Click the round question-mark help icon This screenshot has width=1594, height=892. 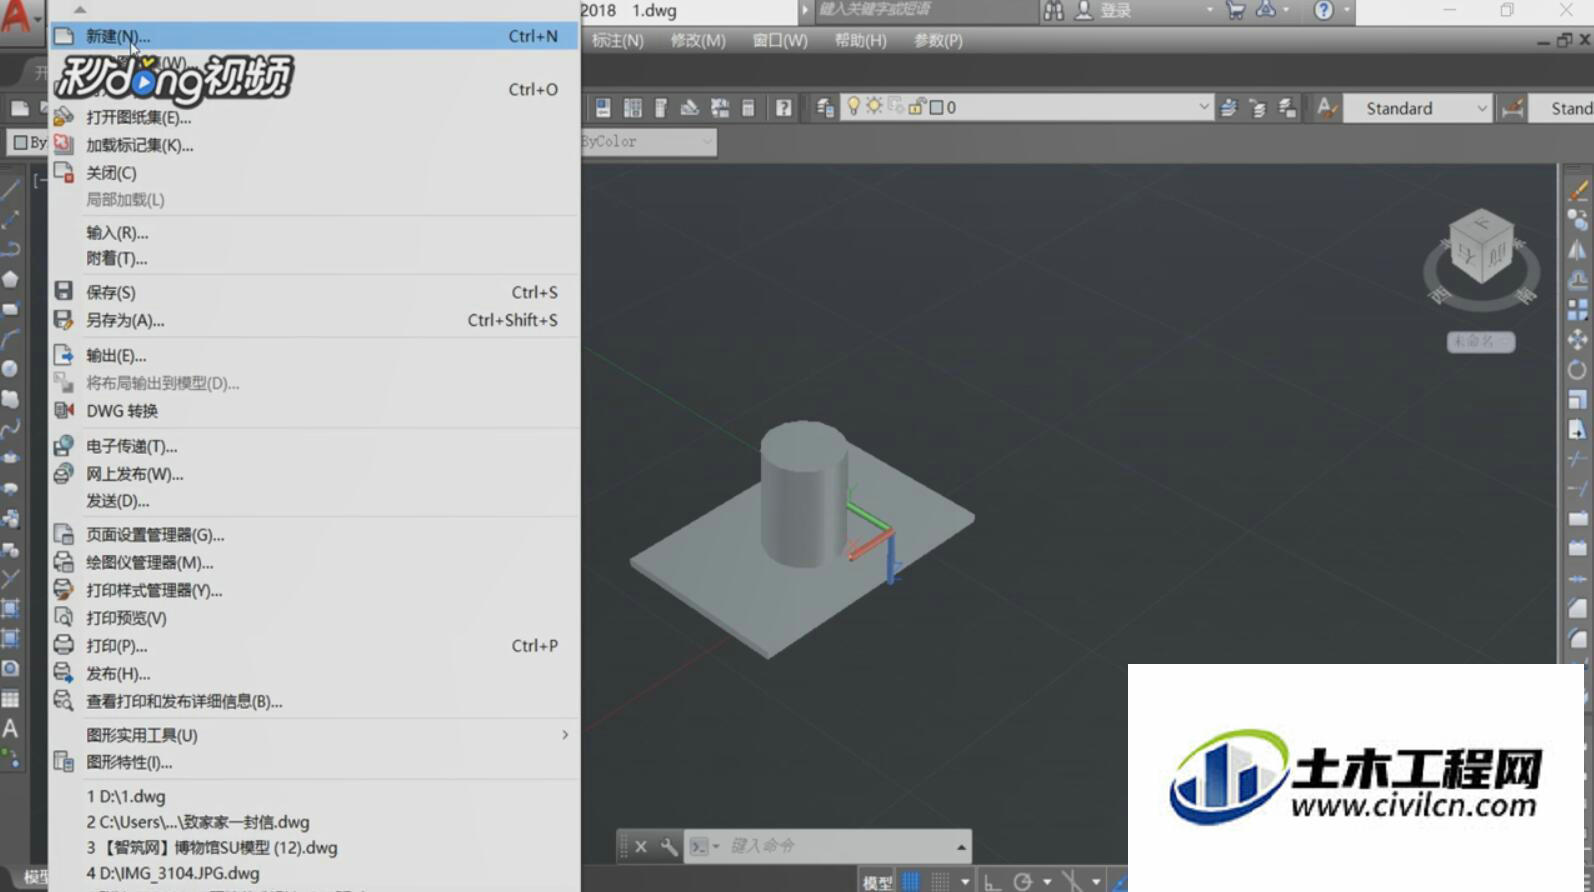pyautogui.click(x=1323, y=11)
